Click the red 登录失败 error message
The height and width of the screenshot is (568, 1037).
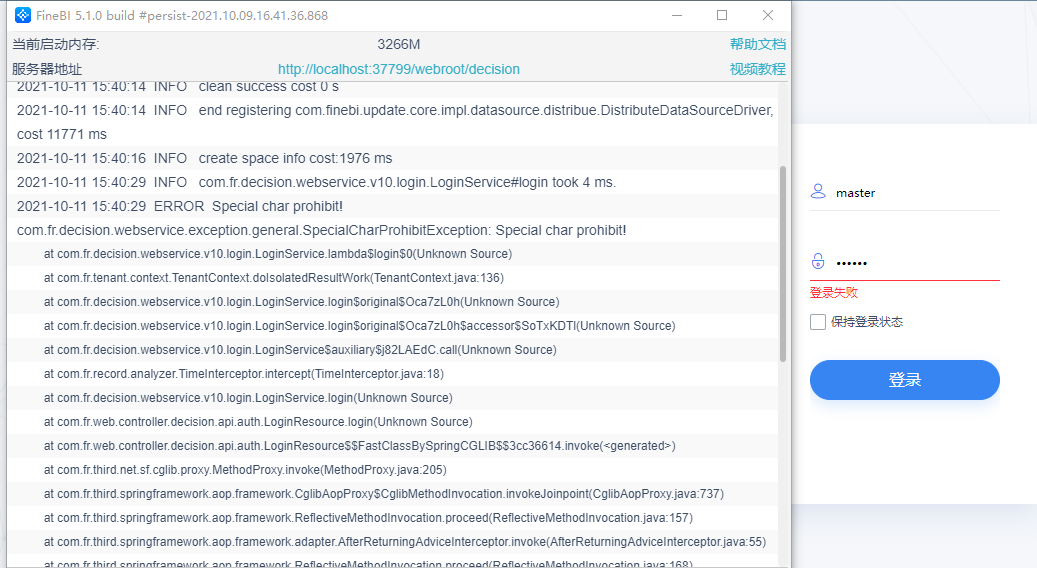(x=833, y=292)
